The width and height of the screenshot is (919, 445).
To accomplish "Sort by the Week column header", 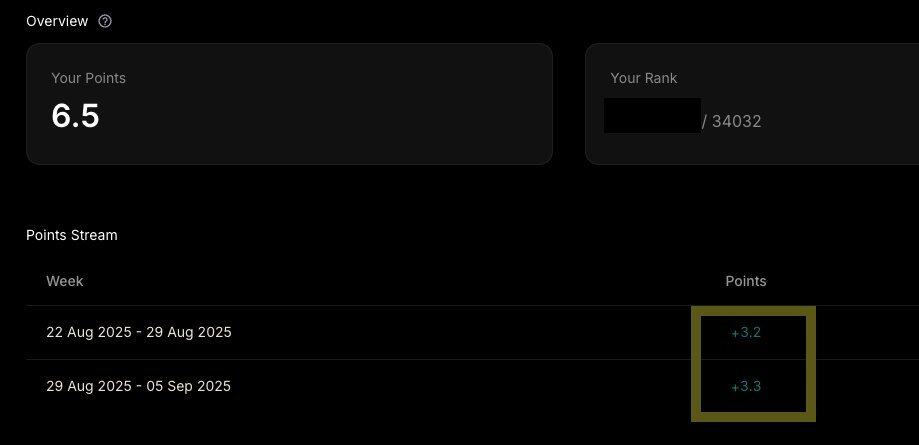I will point(64,281).
